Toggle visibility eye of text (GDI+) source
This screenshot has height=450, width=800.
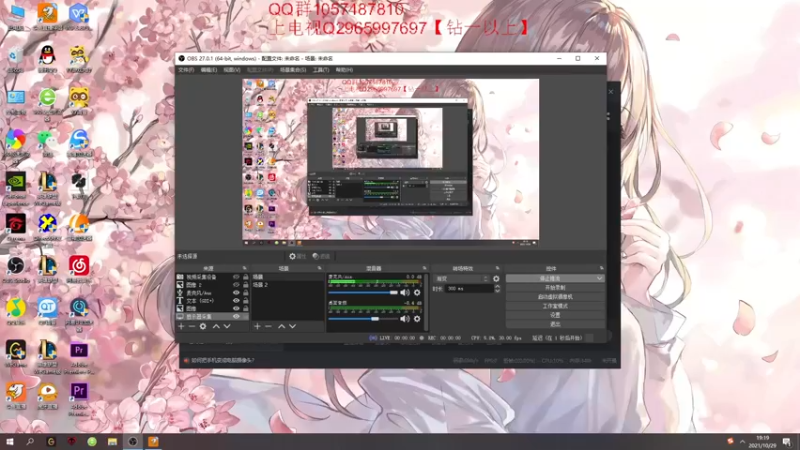[x=236, y=301]
